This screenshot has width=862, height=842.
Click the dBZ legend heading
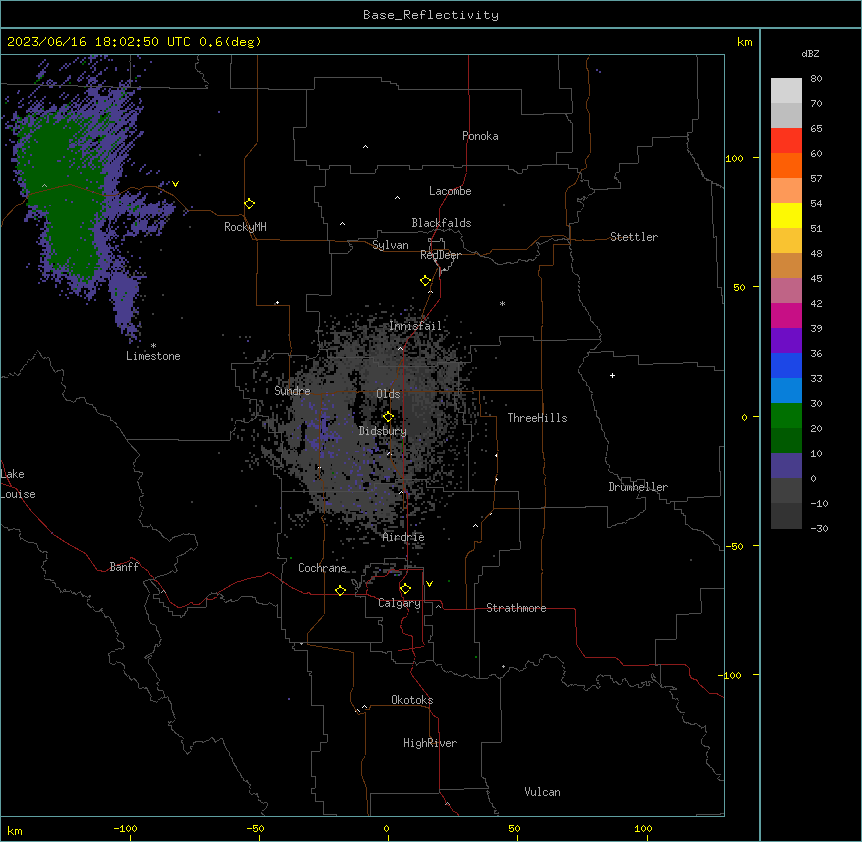810,54
